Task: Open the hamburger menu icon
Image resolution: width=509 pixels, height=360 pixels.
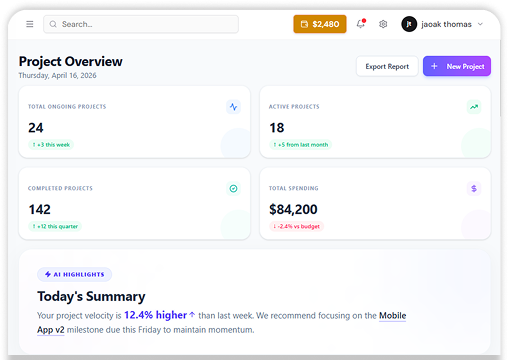Action: pyautogui.click(x=30, y=24)
